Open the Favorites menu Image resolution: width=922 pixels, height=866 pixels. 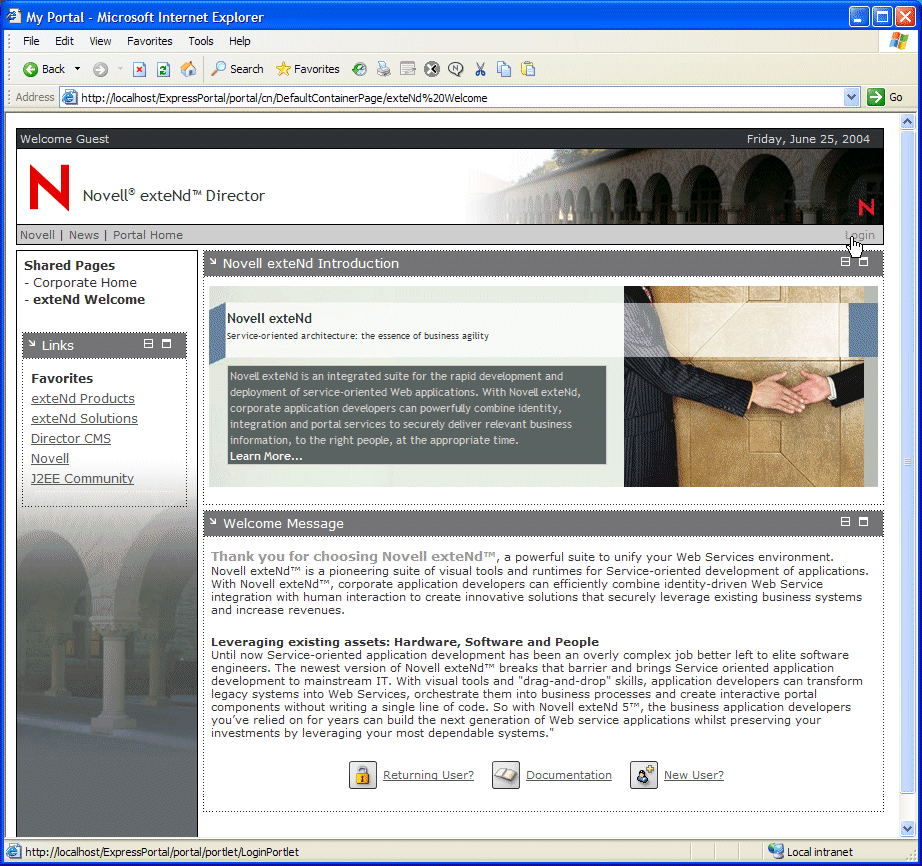click(x=149, y=41)
